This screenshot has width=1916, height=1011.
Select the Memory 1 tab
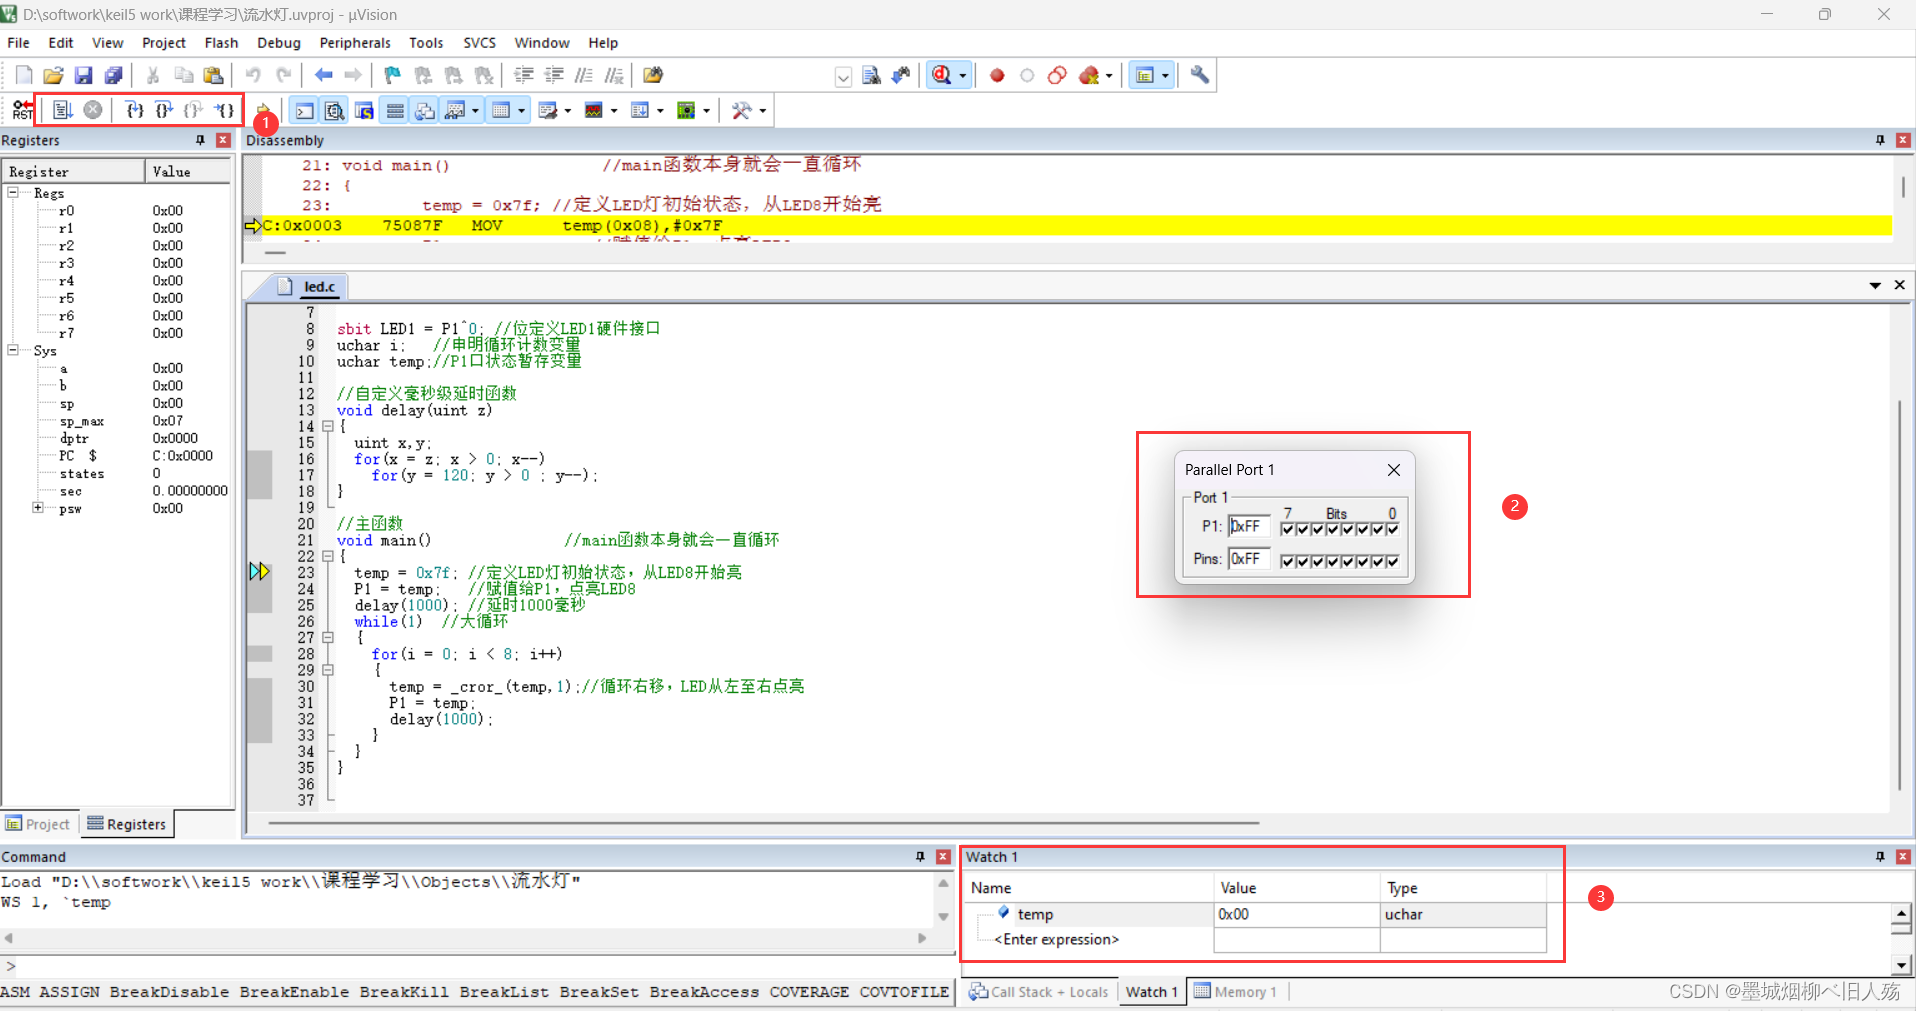coord(1236,992)
